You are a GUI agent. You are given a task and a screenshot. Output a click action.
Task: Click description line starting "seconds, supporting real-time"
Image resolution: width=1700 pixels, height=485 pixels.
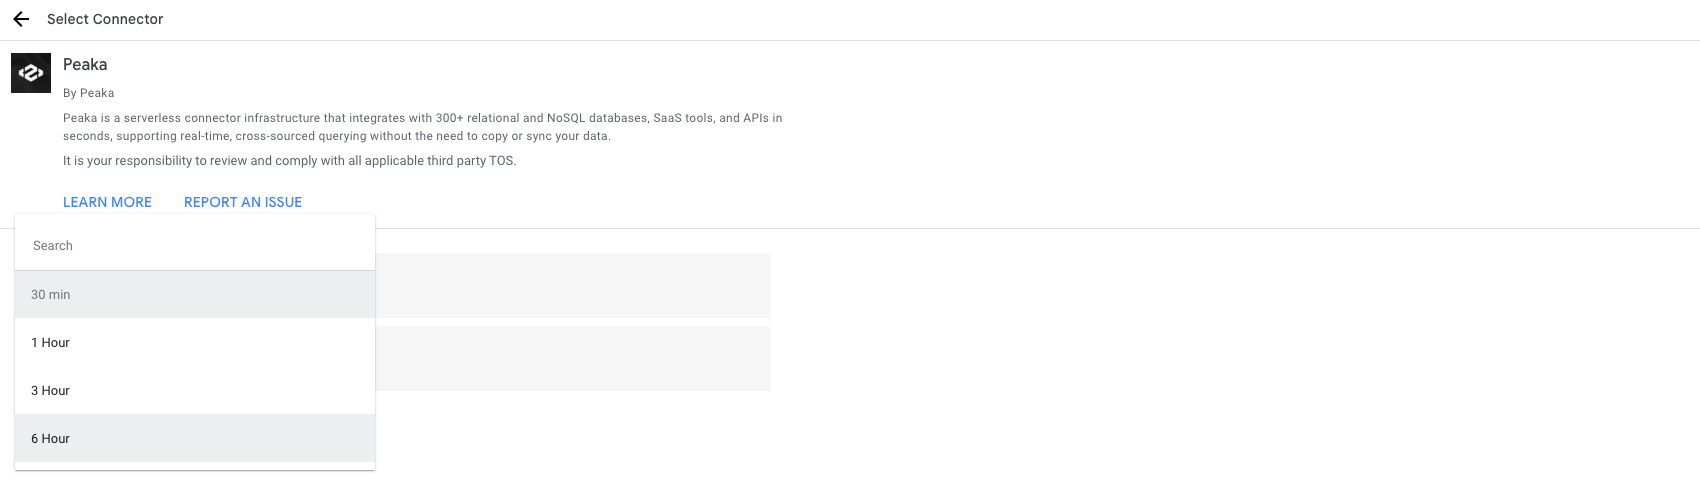(x=336, y=136)
